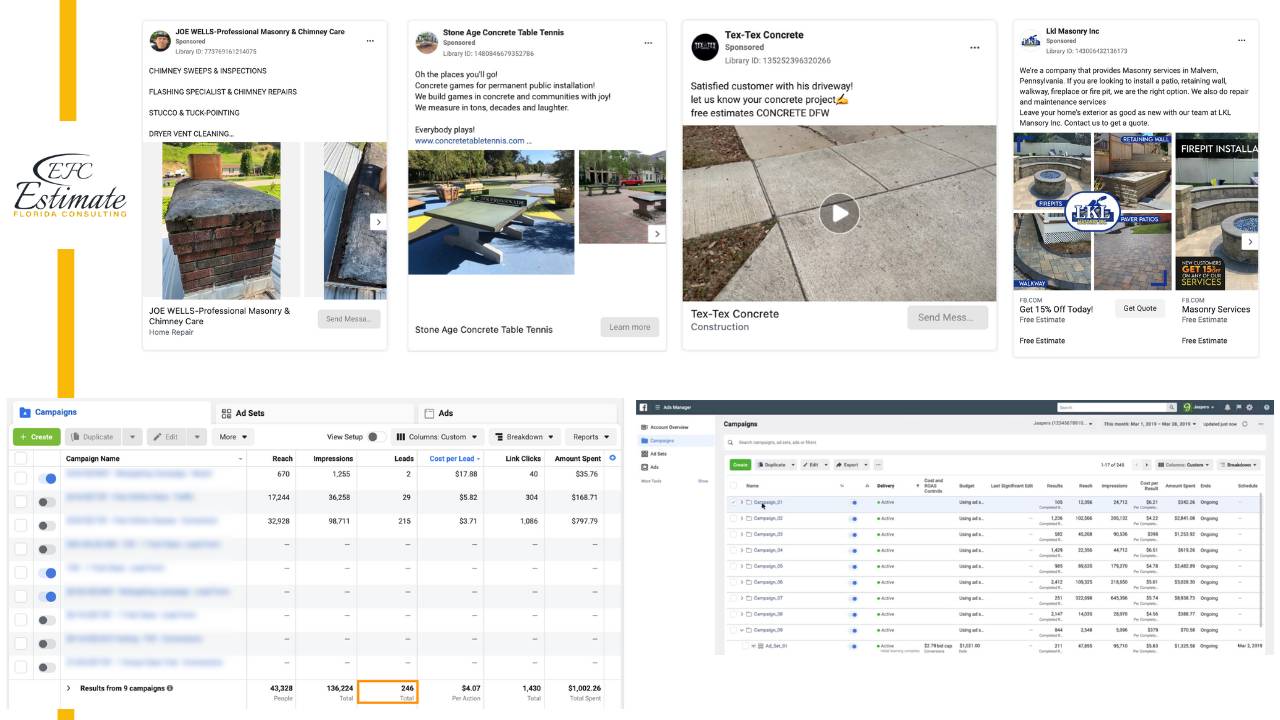Toggle Campaign_01 on/off switch
Image resolution: width=1280 pixels, height=720 pixels.
coord(854,502)
